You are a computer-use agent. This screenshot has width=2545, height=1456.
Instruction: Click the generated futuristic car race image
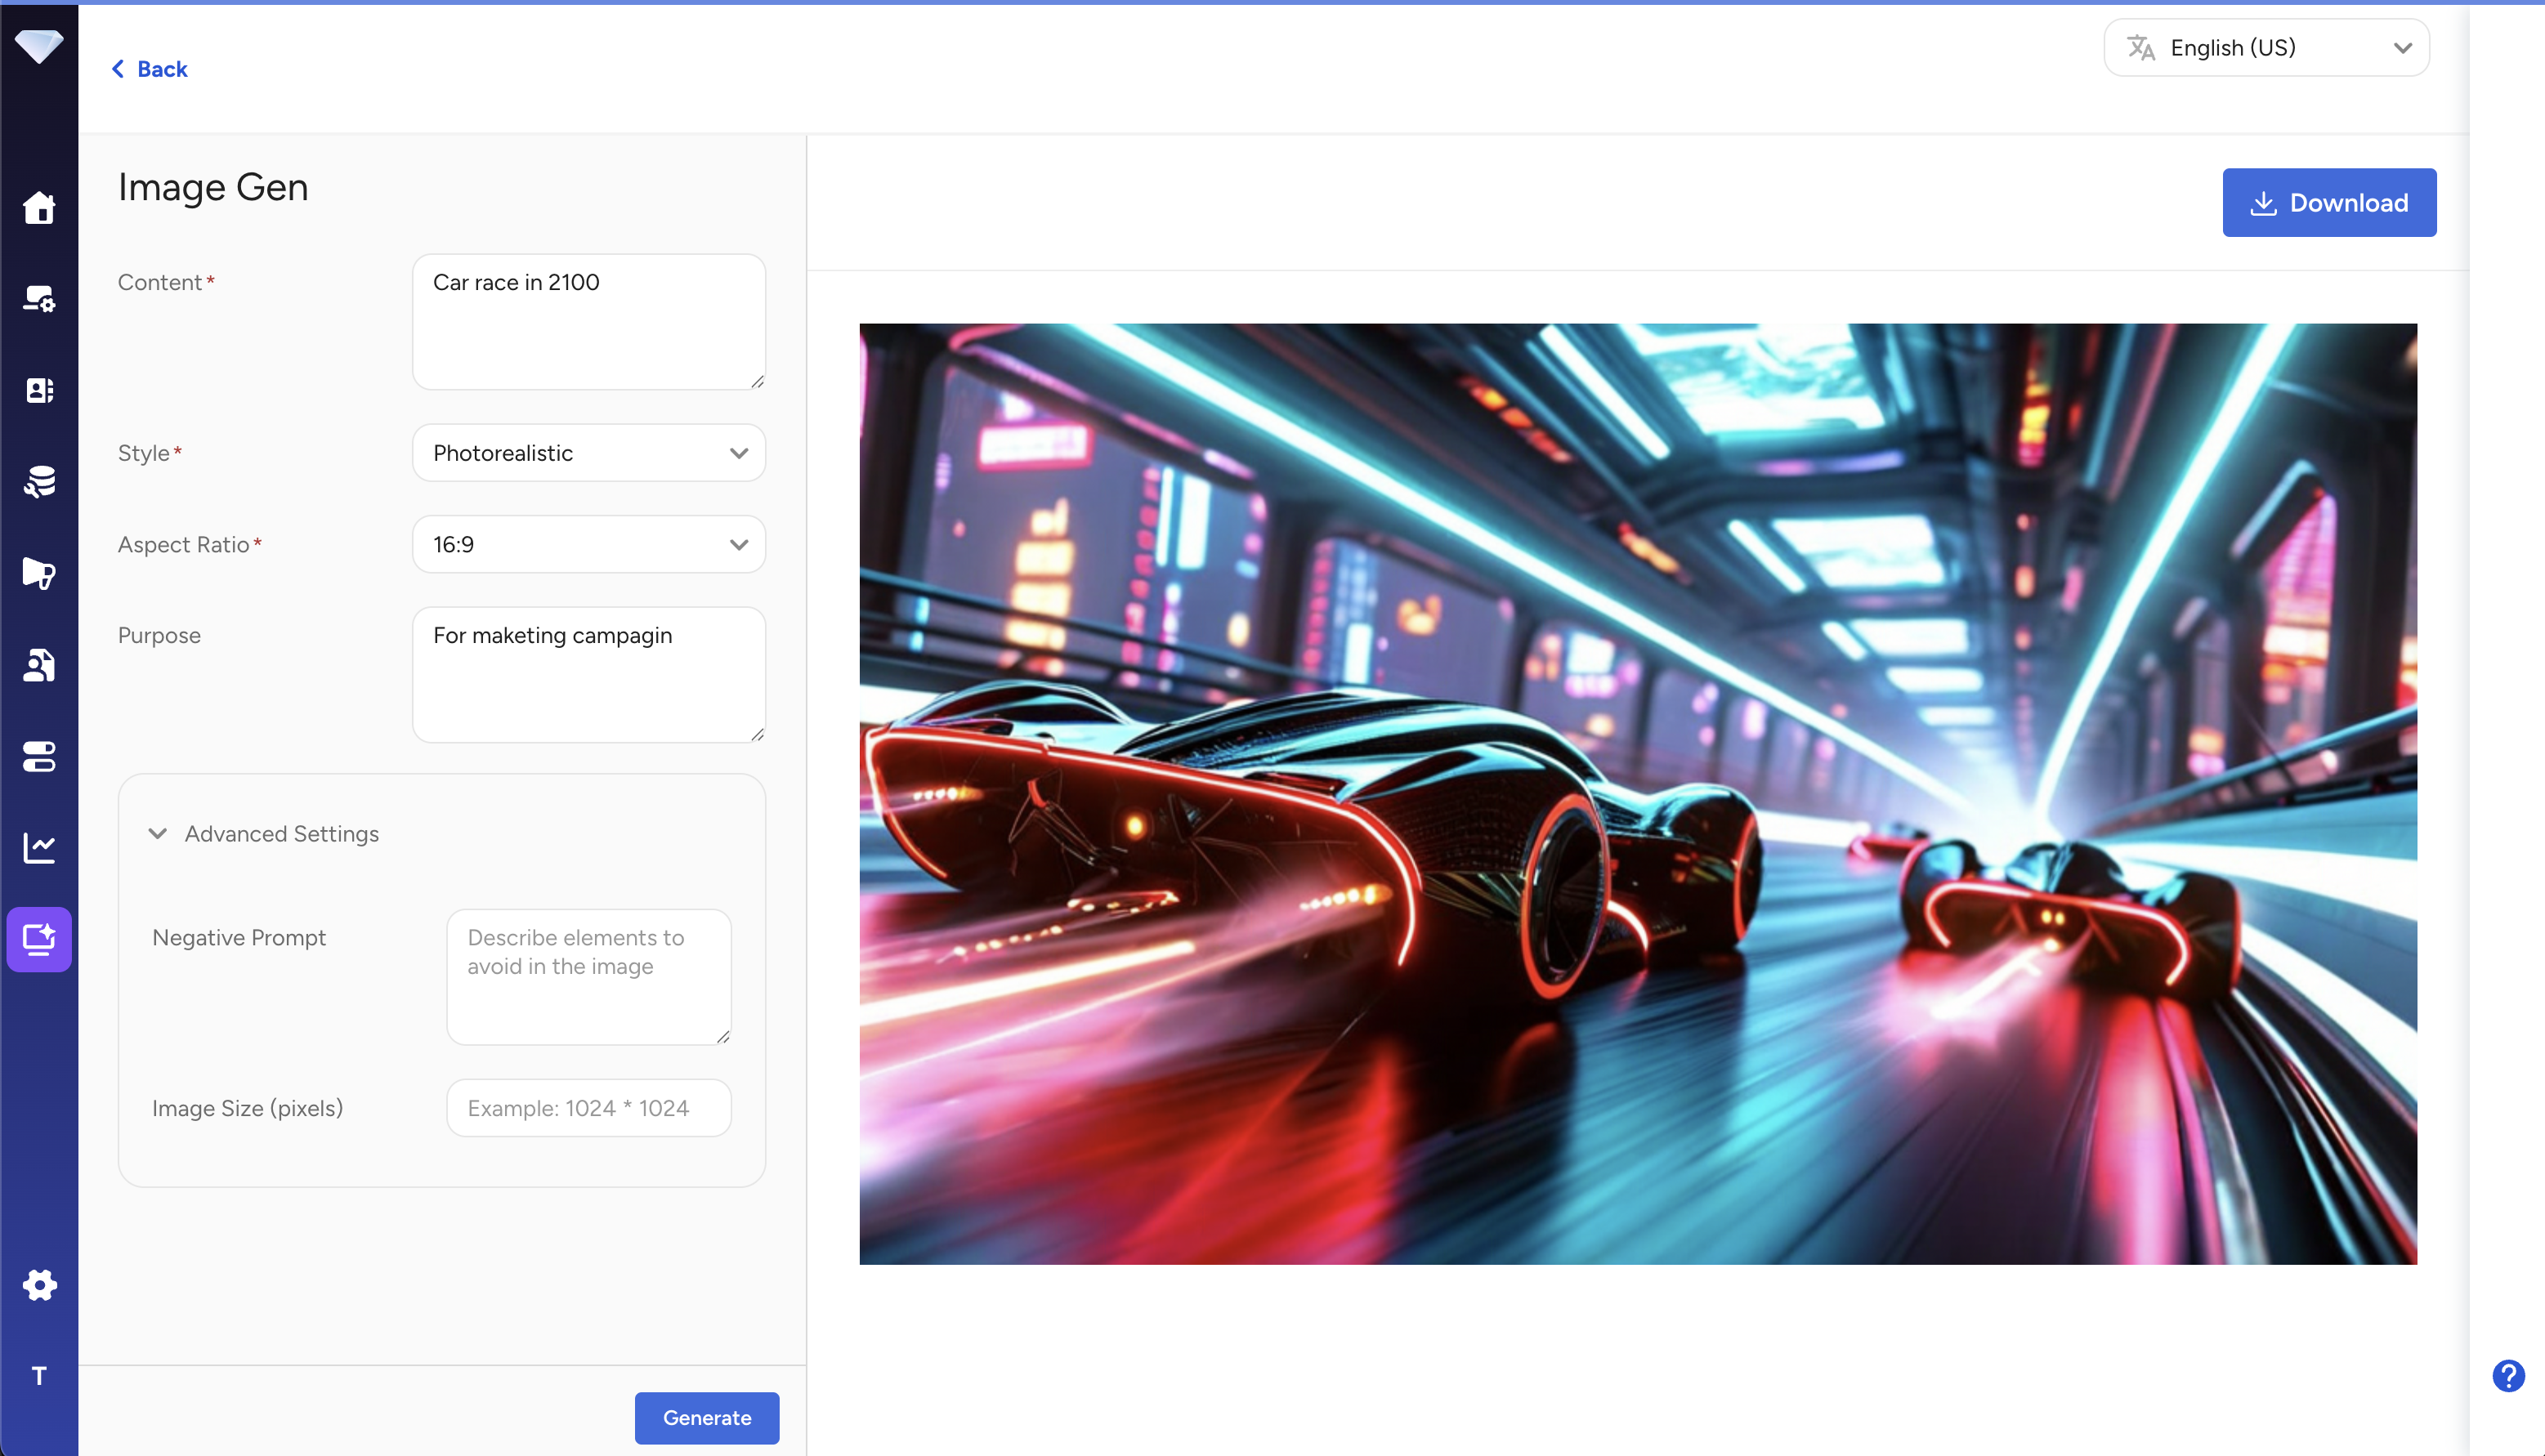[1637, 794]
